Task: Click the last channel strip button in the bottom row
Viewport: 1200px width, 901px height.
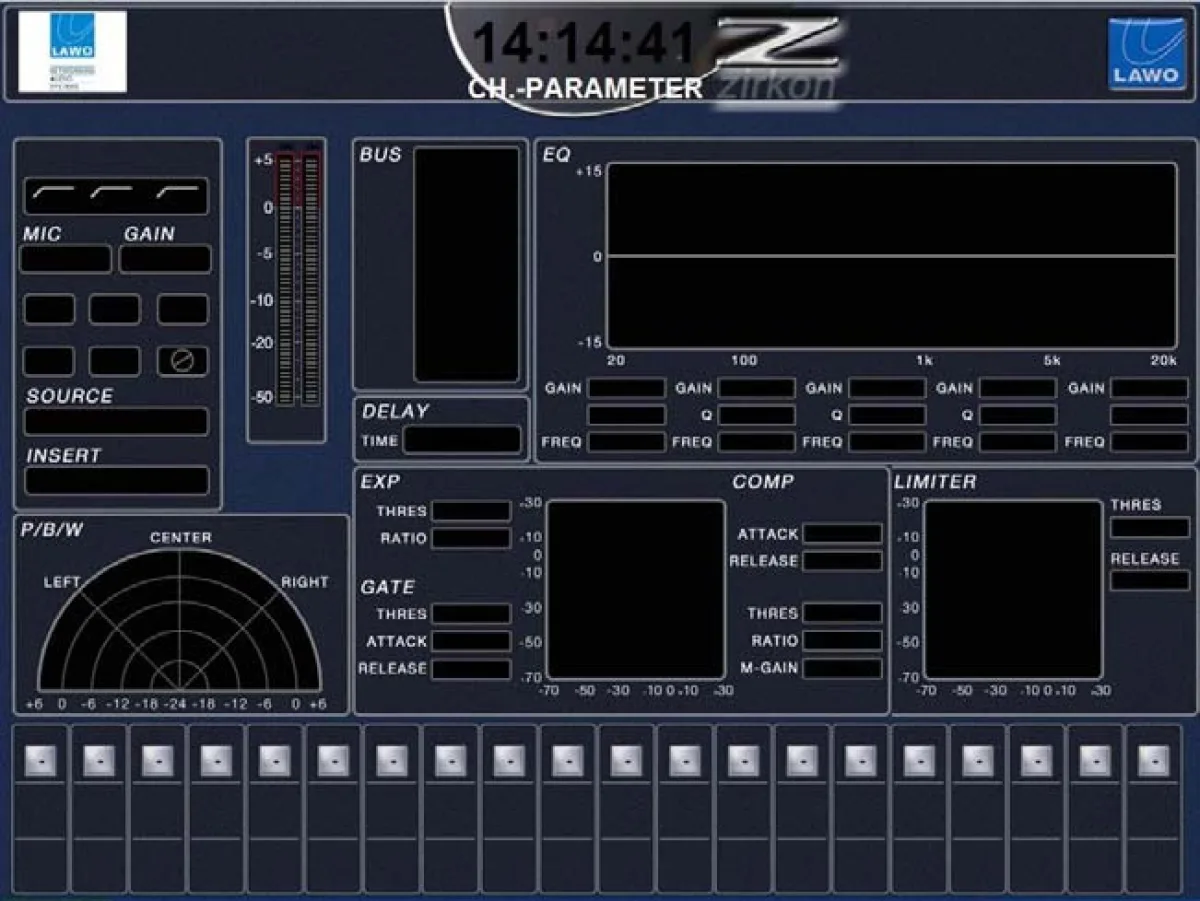Action: pyautogui.click(x=1153, y=761)
